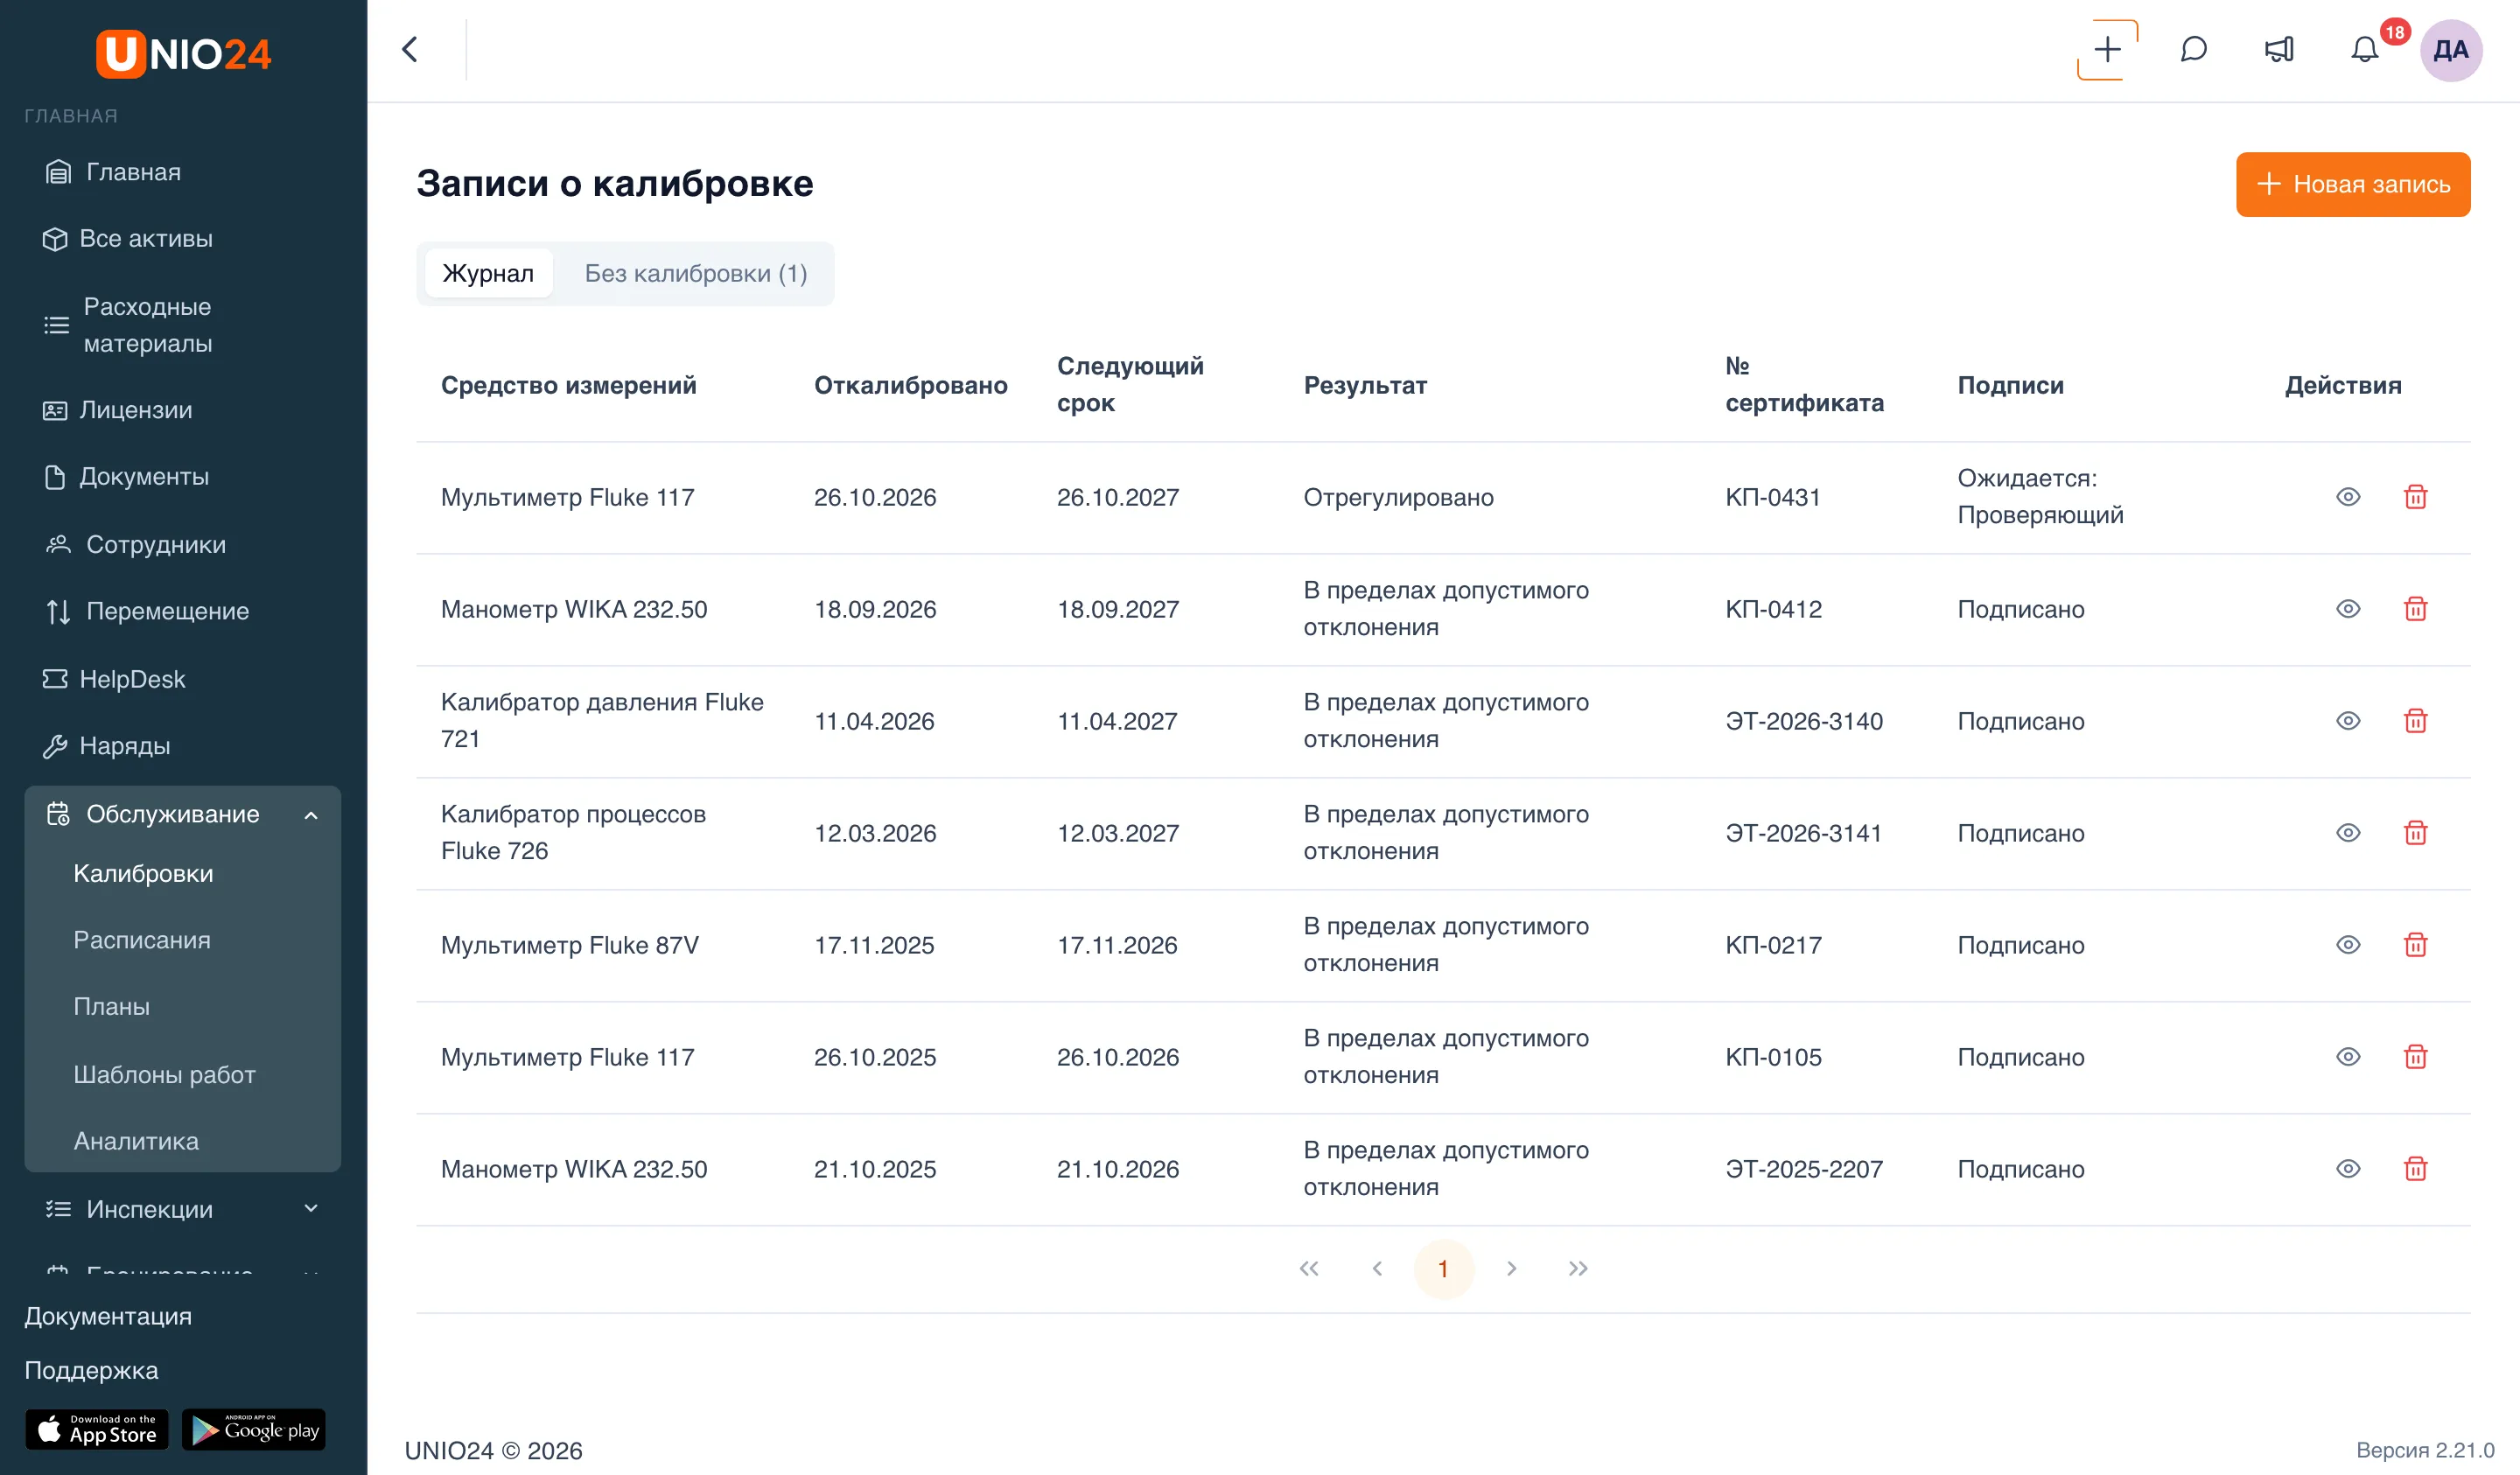Open Аналитика in the sidebar

136,1141
